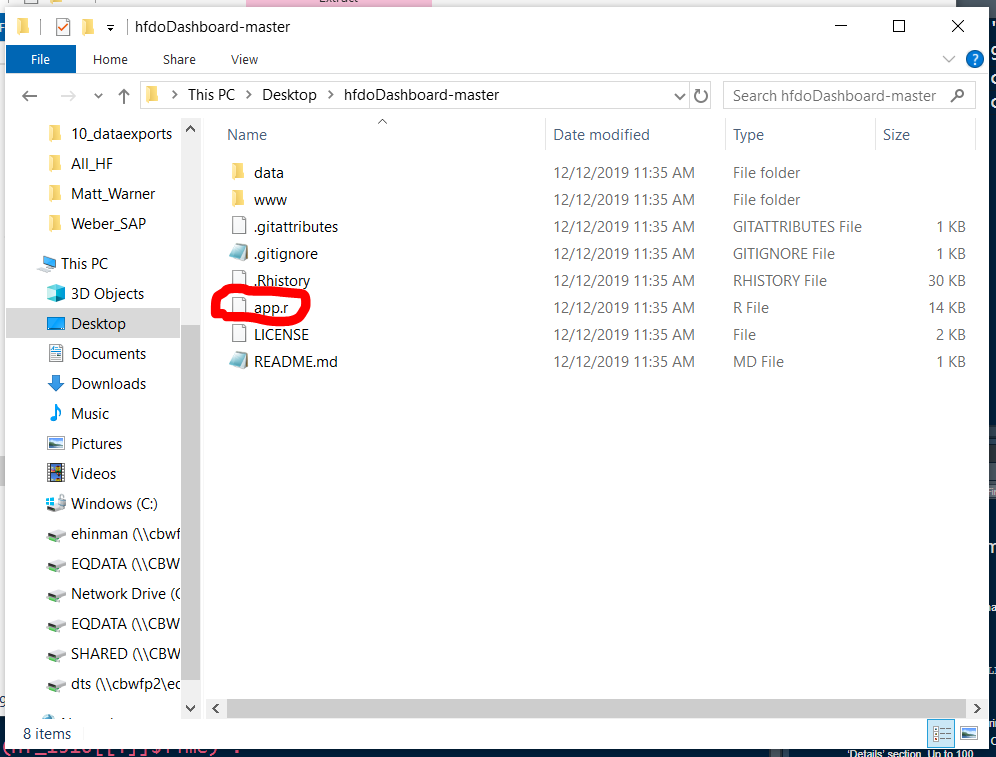
Task: Switch to large icons view
Action: click(967, 733)
